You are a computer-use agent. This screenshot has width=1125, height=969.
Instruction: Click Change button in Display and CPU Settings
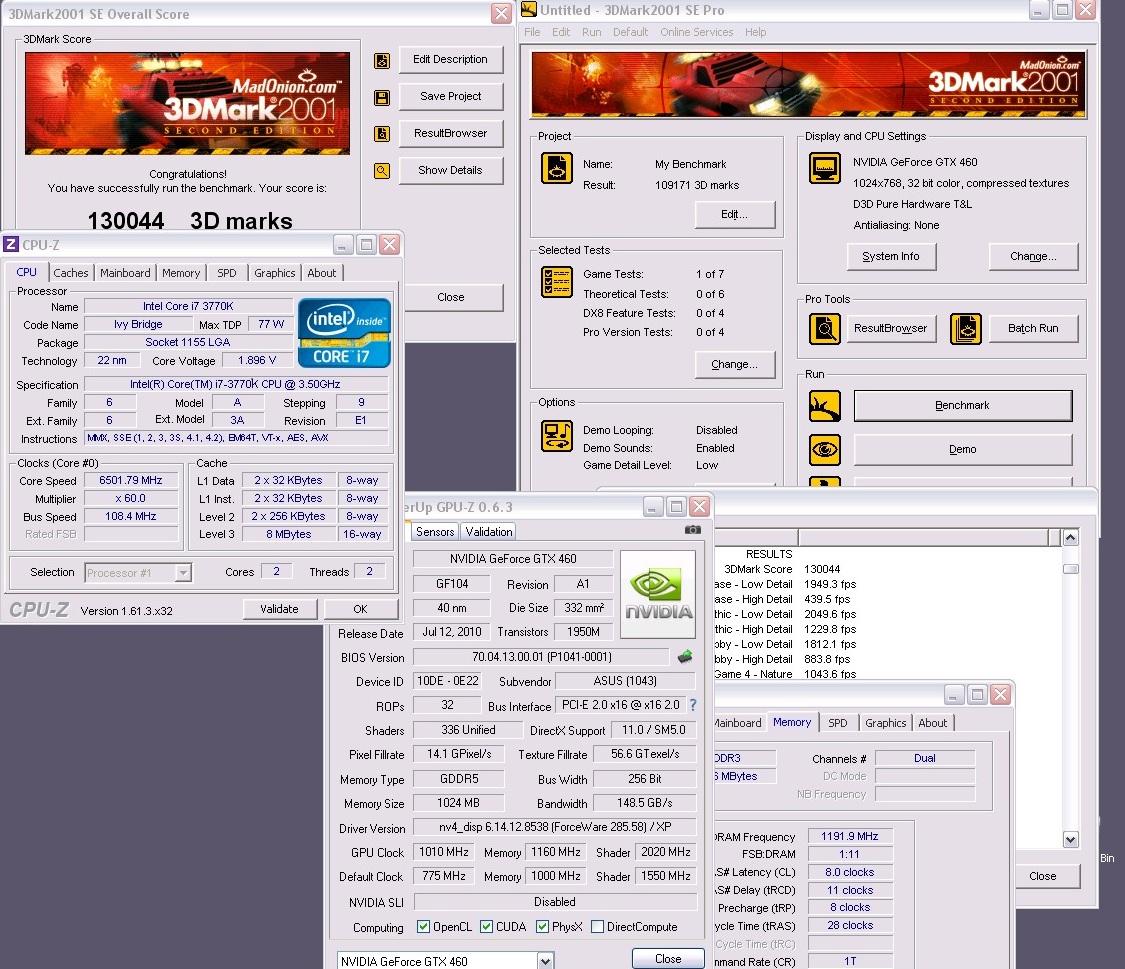pyautogui.click(x=1033, y=256)
